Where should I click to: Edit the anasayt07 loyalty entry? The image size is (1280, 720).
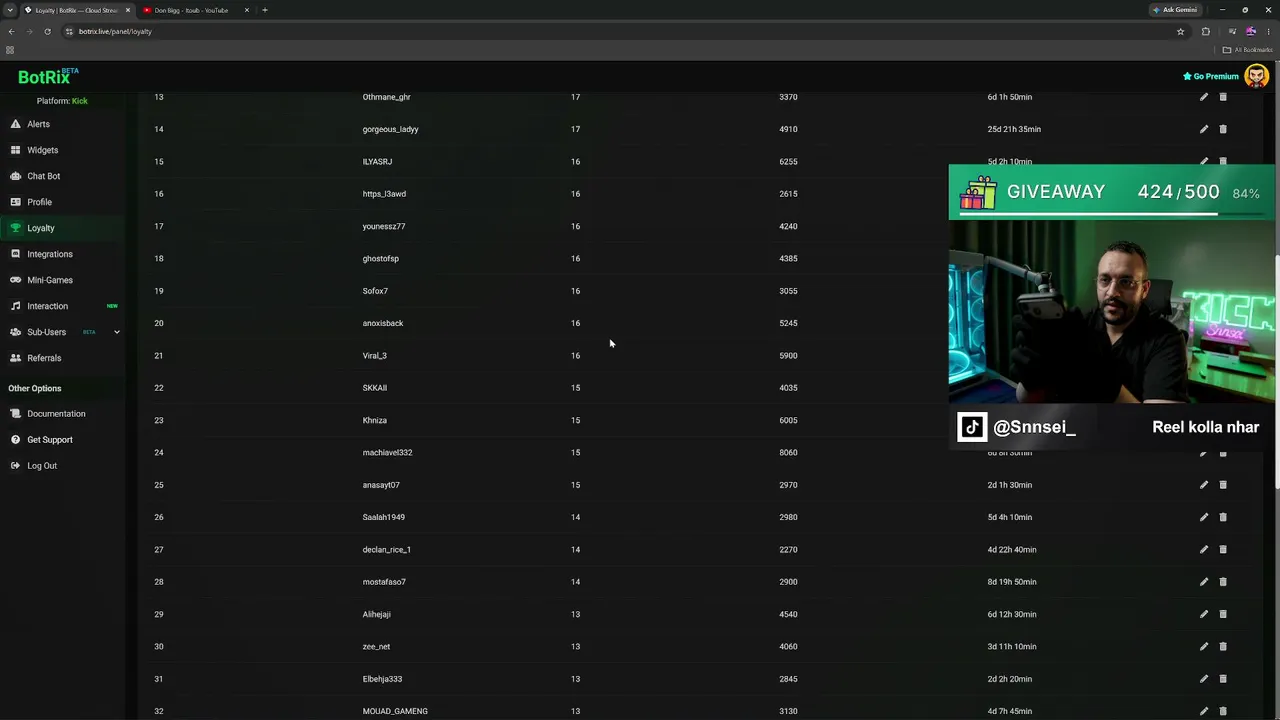[1204, 485]
